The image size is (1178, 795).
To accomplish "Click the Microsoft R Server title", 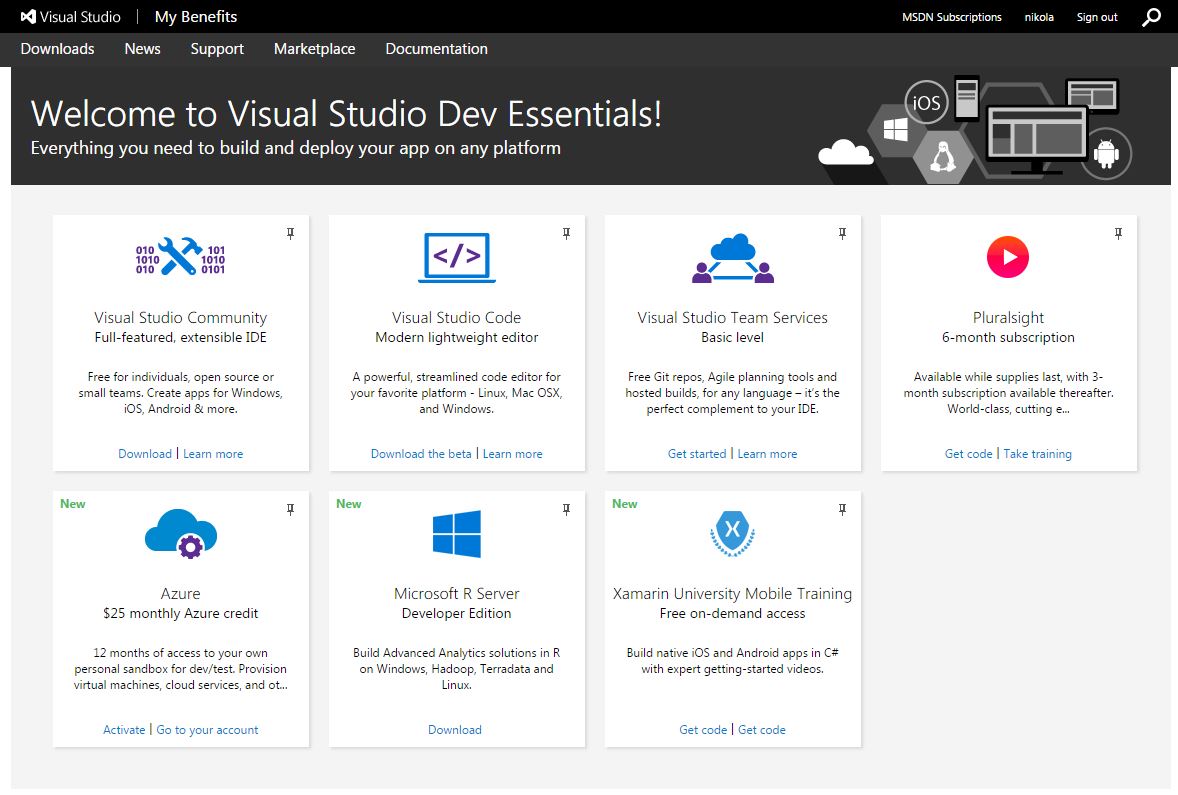I will 457,594.
